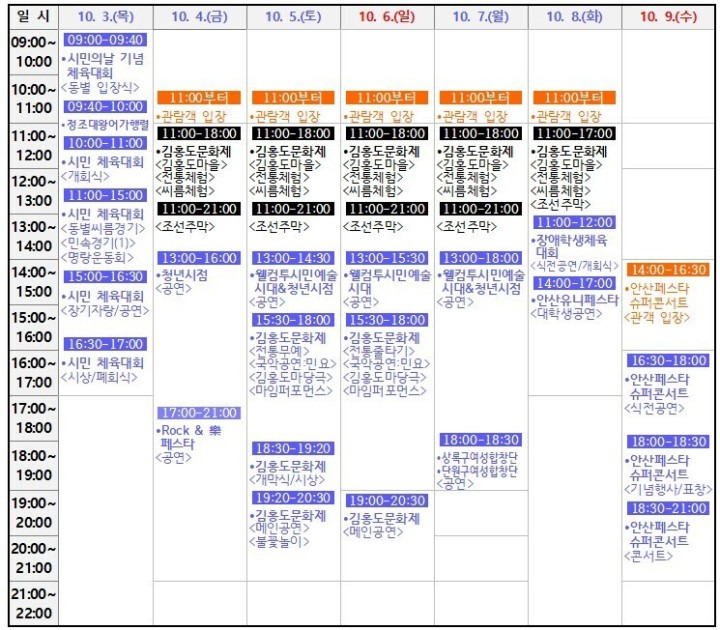Select <불꽃놀이> text

pyautogui.click(x=279, y=542)
